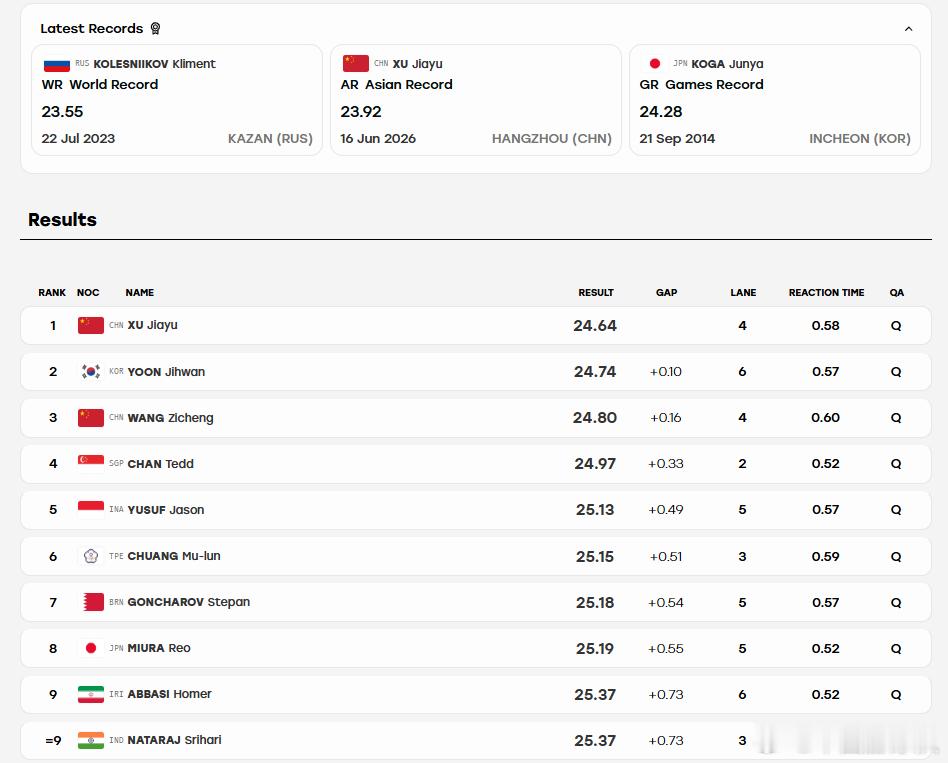Click the Japan flag beside KOGA Junya

coord(655,63)
